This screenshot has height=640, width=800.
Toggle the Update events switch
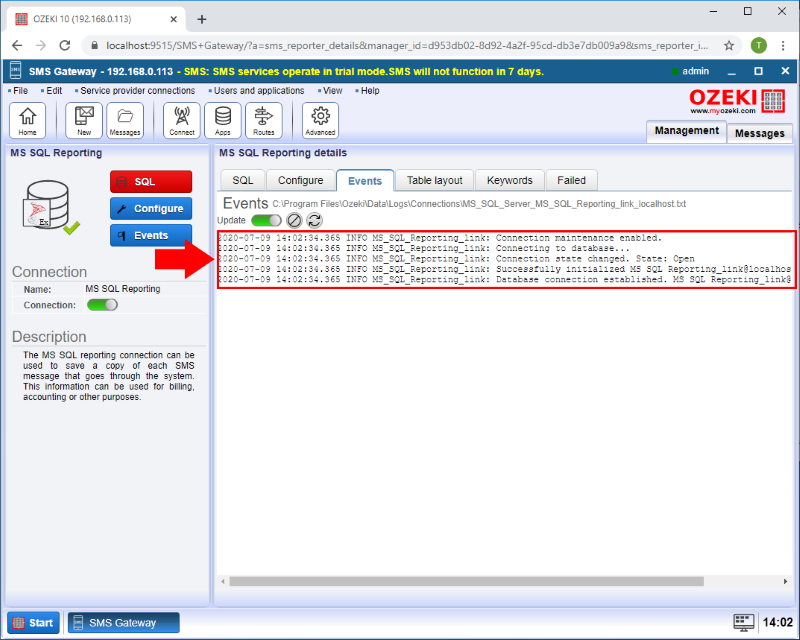coord(266,220)
